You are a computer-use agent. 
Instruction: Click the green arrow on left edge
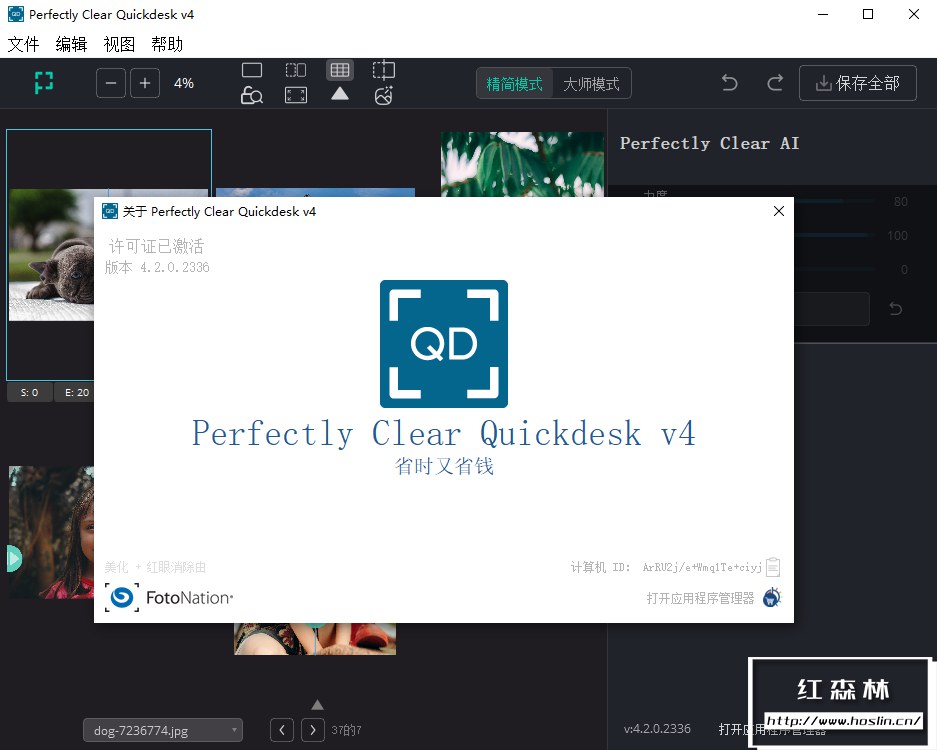click(x=14, y=559)
